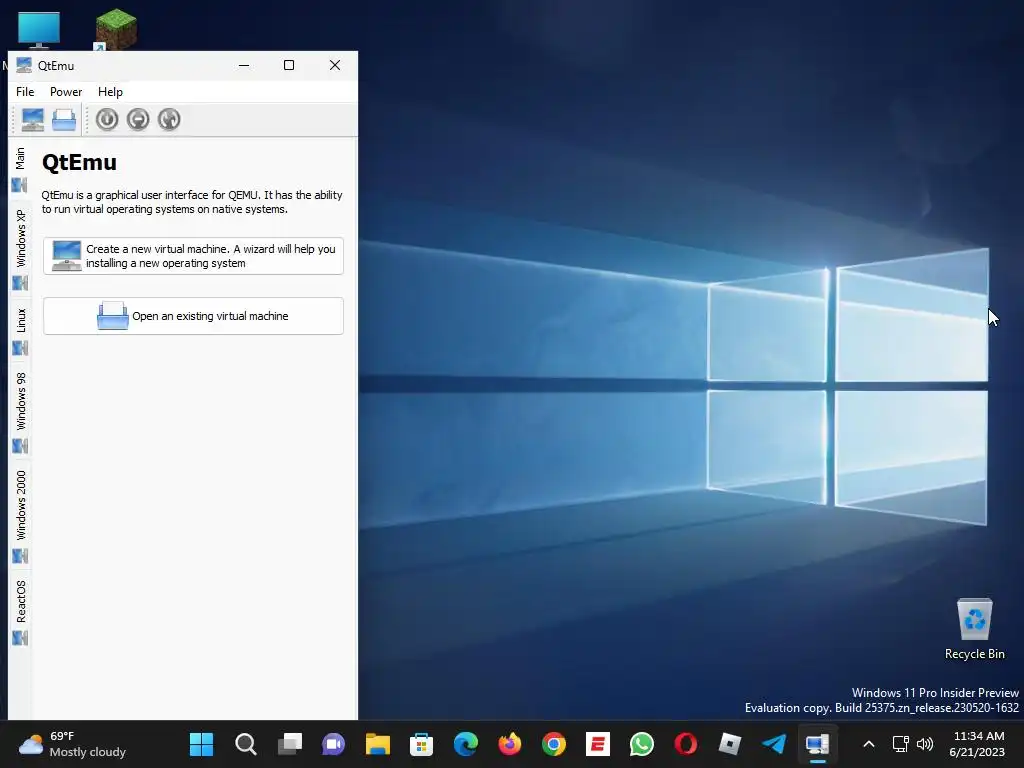1024x768 pixels.
Task: Switch to the Main vertical tab
Action: point(20,169)
